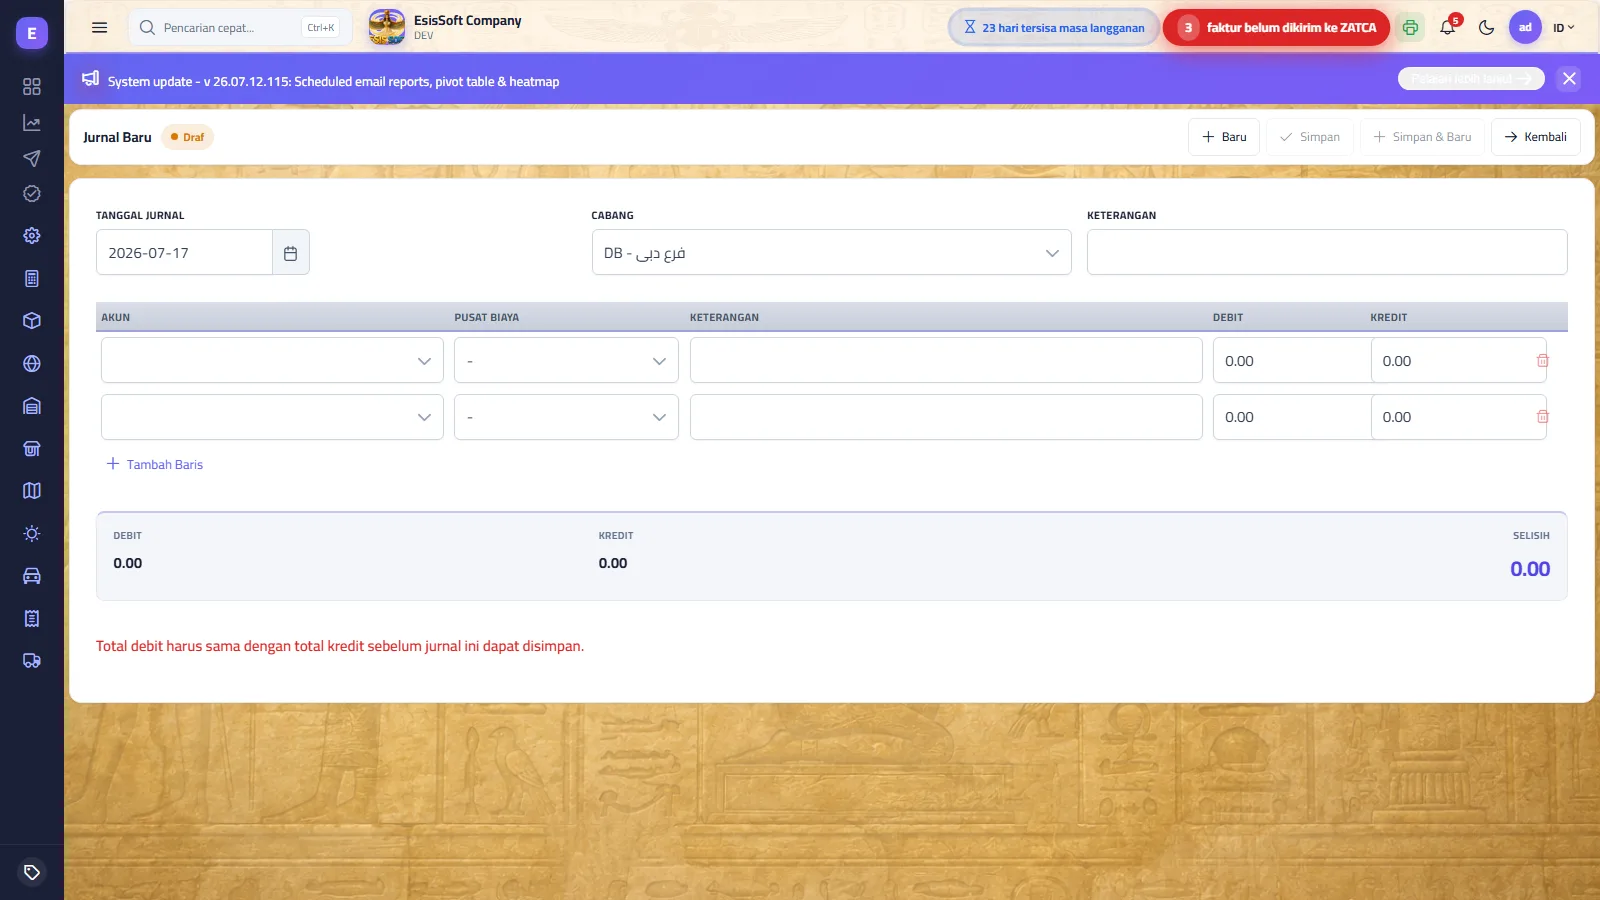Delete the first journal row
This screenshot has width=1600, height=900.
(x=1542, y=360)
